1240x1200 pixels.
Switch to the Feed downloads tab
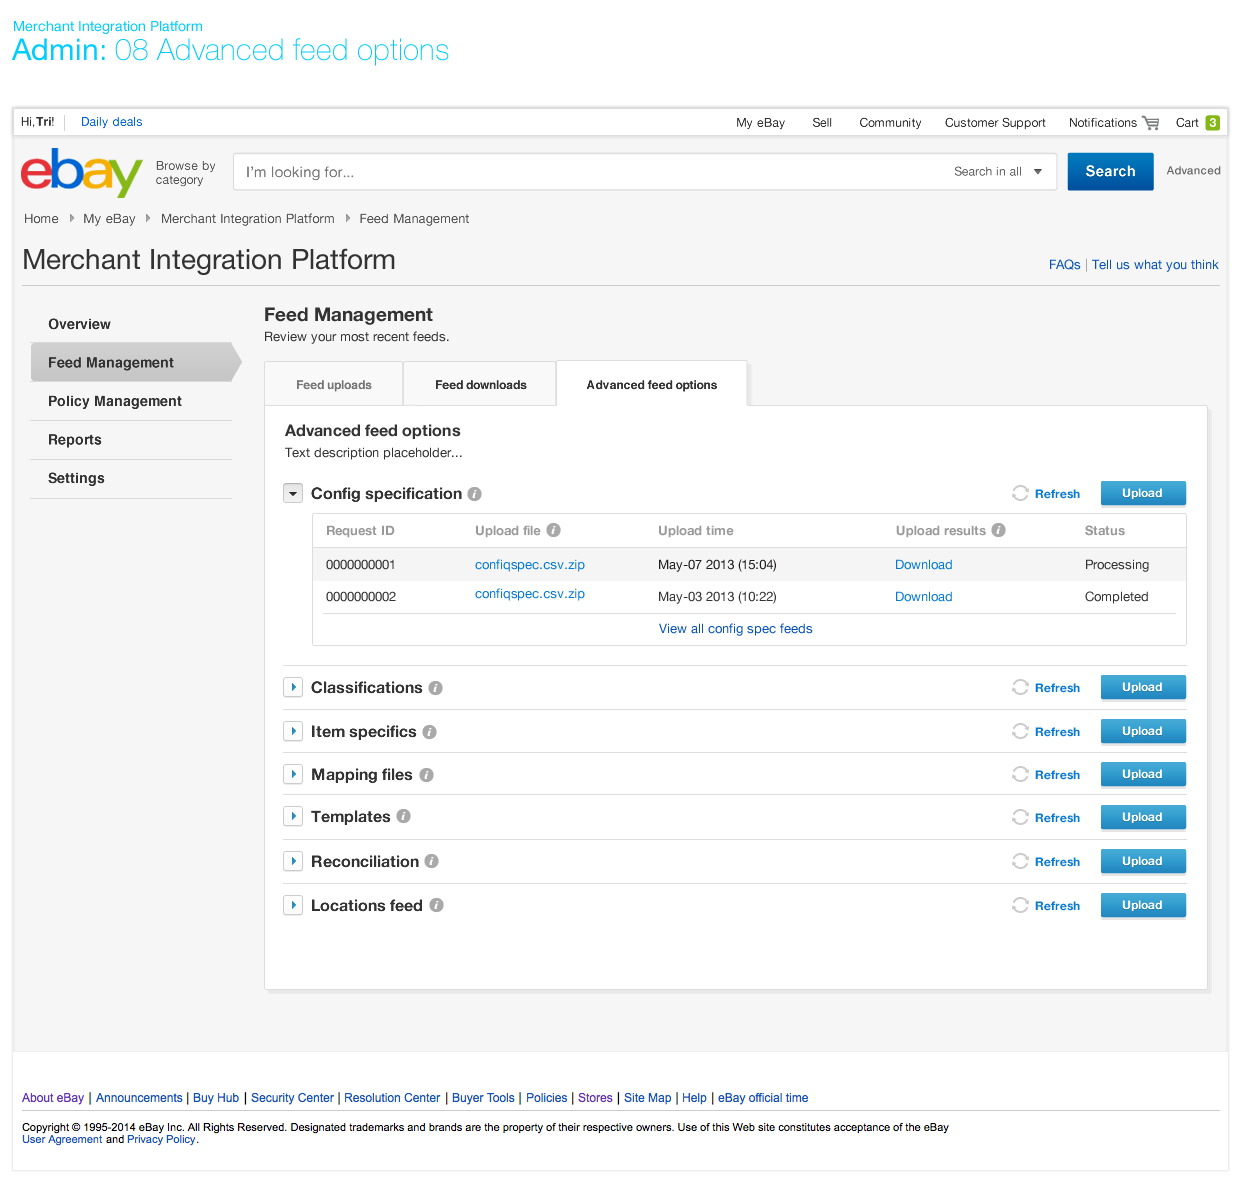pos(480,385)
